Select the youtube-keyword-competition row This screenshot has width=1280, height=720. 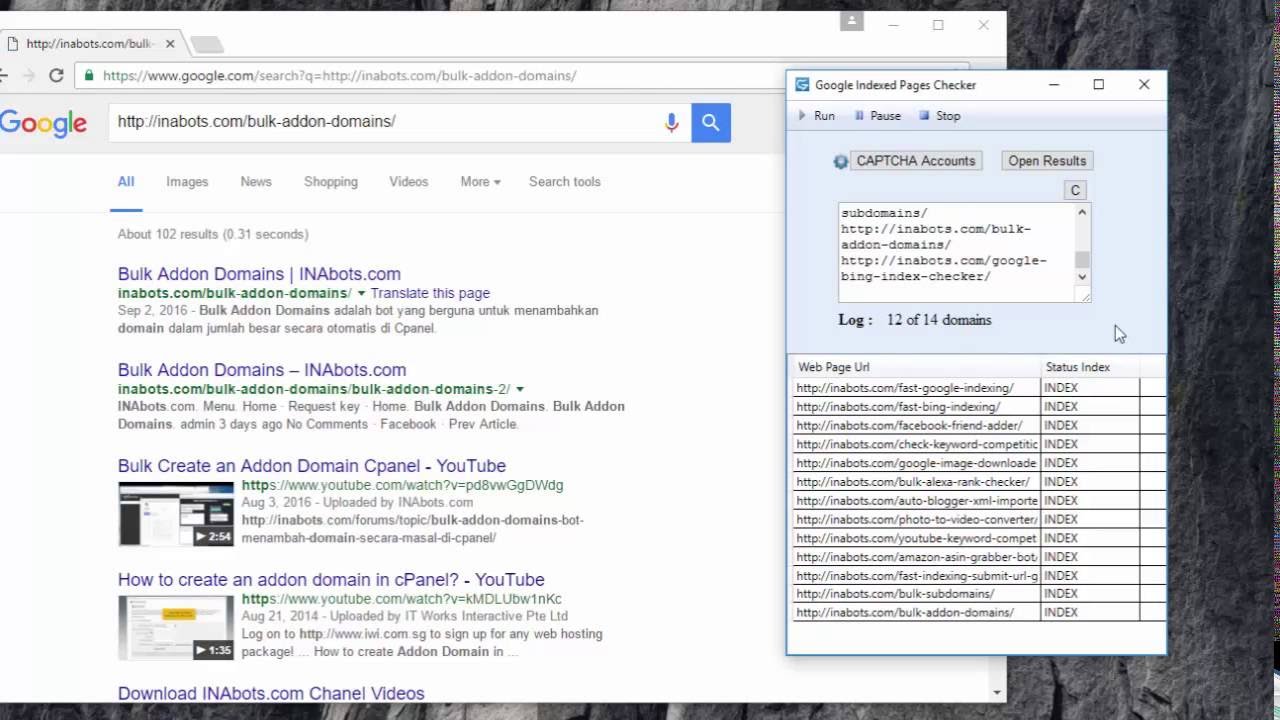(x=979, y=538)
